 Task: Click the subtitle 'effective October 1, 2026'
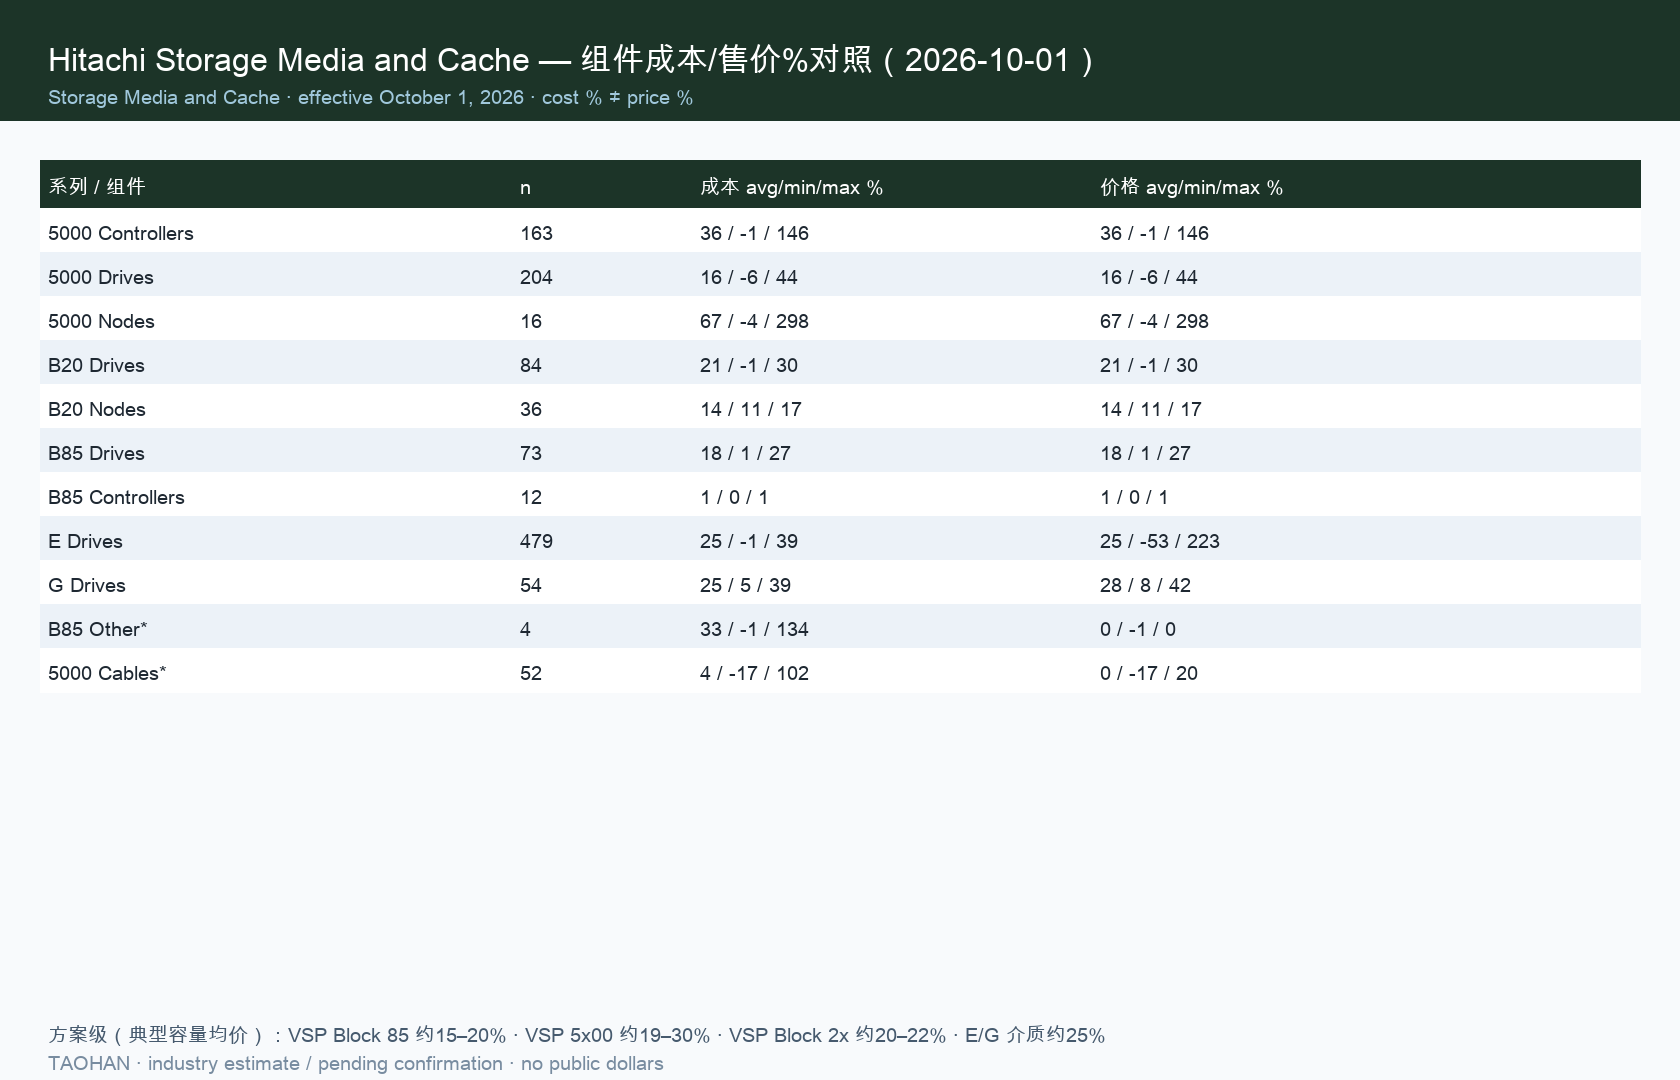[x=411, y=97]
